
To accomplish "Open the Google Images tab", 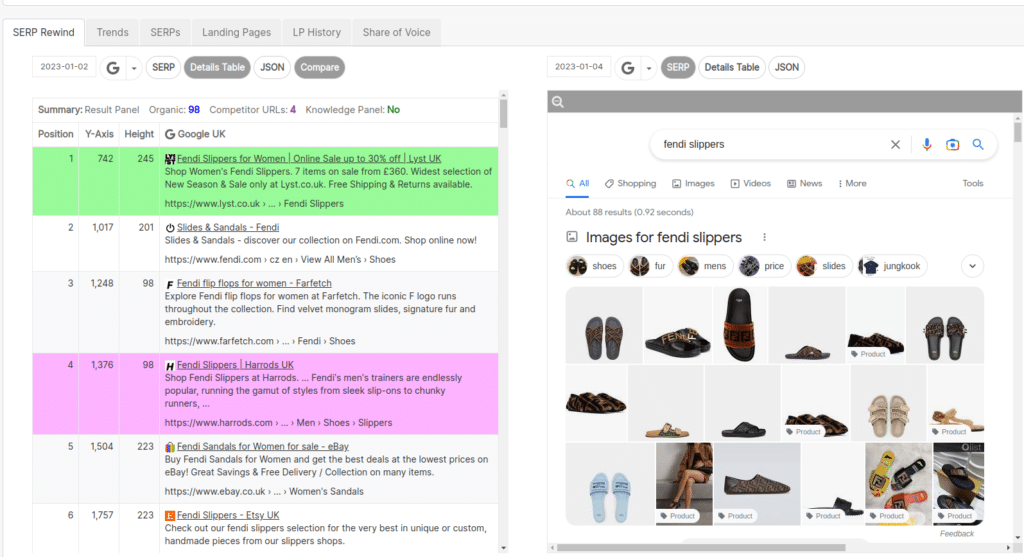I will pos(694,183).
